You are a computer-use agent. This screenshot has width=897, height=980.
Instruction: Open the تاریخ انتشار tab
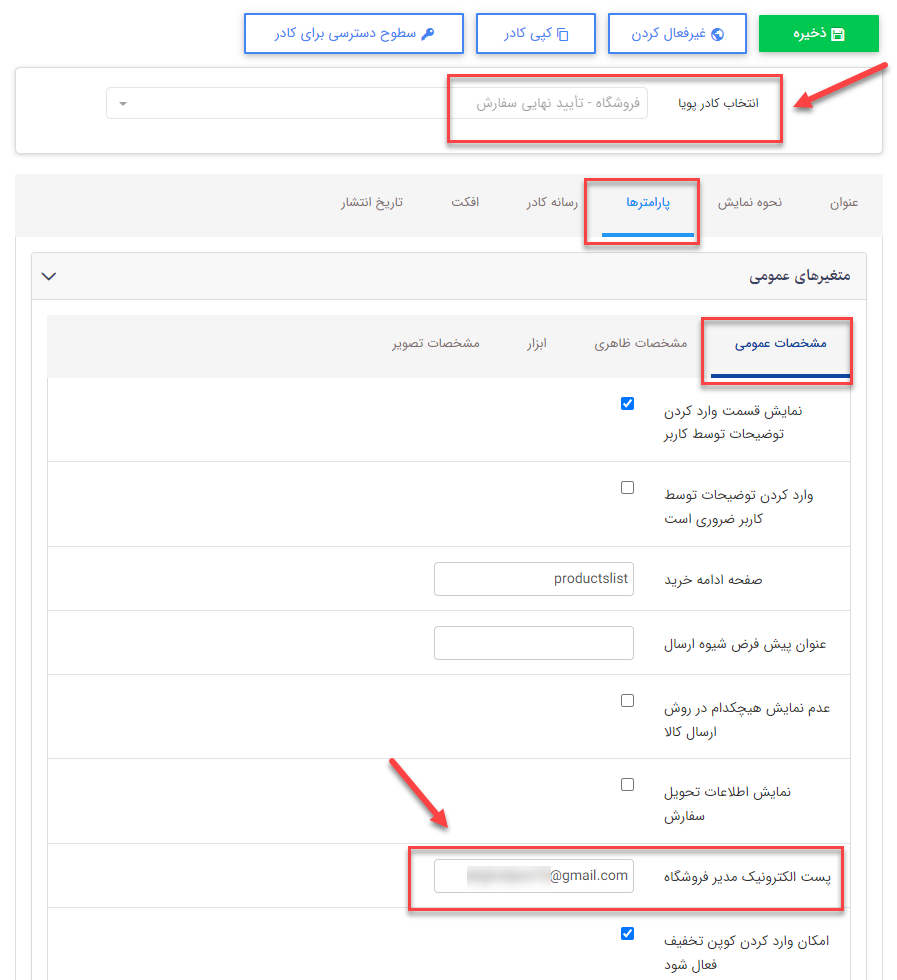point(372,202)
